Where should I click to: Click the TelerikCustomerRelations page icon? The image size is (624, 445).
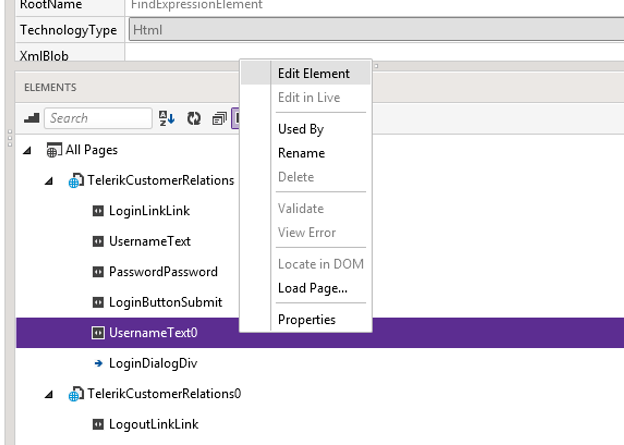(x=76, y=181)
